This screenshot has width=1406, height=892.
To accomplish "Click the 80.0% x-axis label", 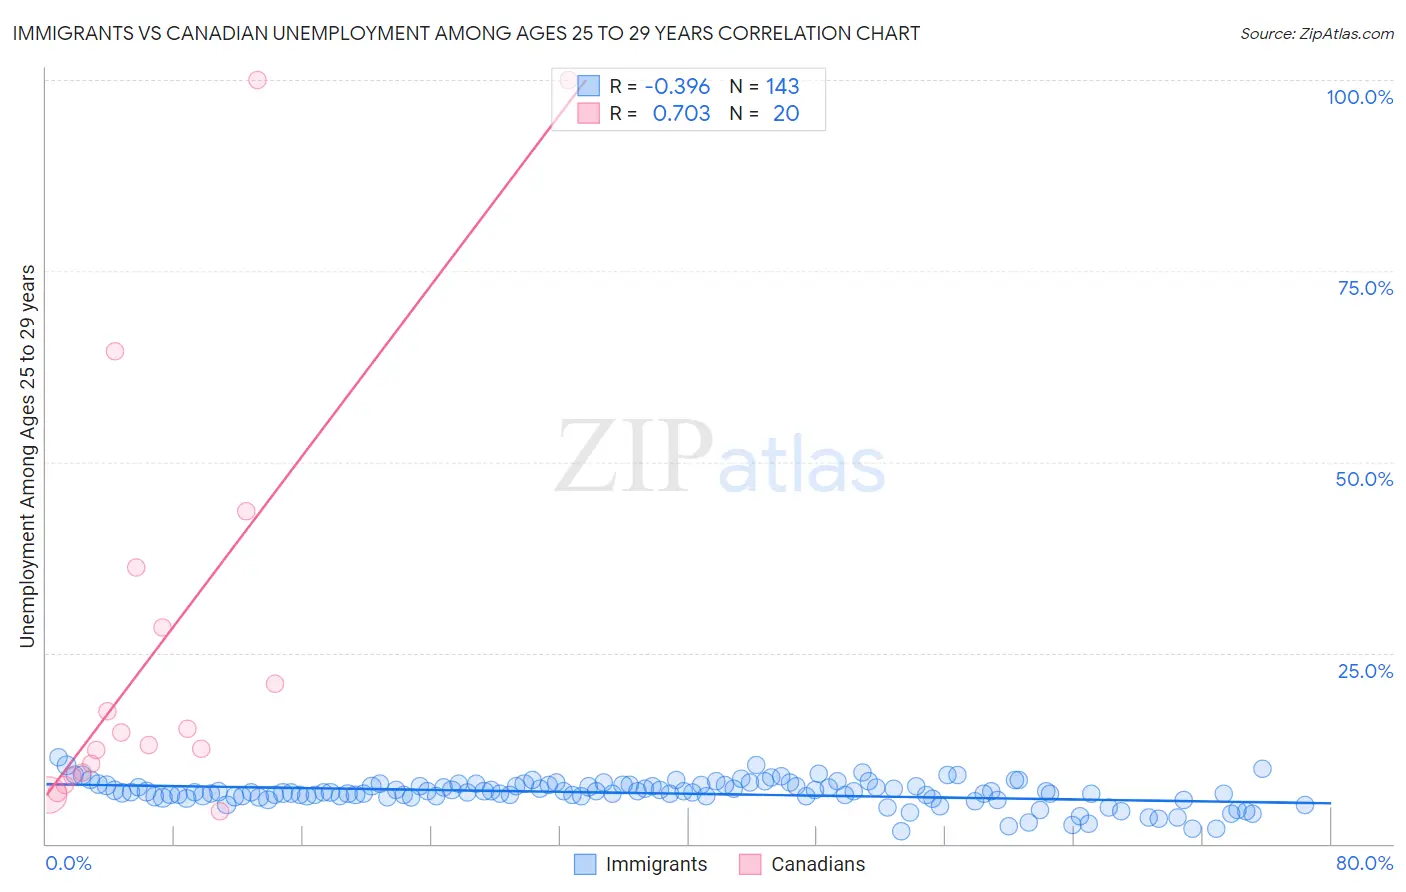I will coord(1364,863).
